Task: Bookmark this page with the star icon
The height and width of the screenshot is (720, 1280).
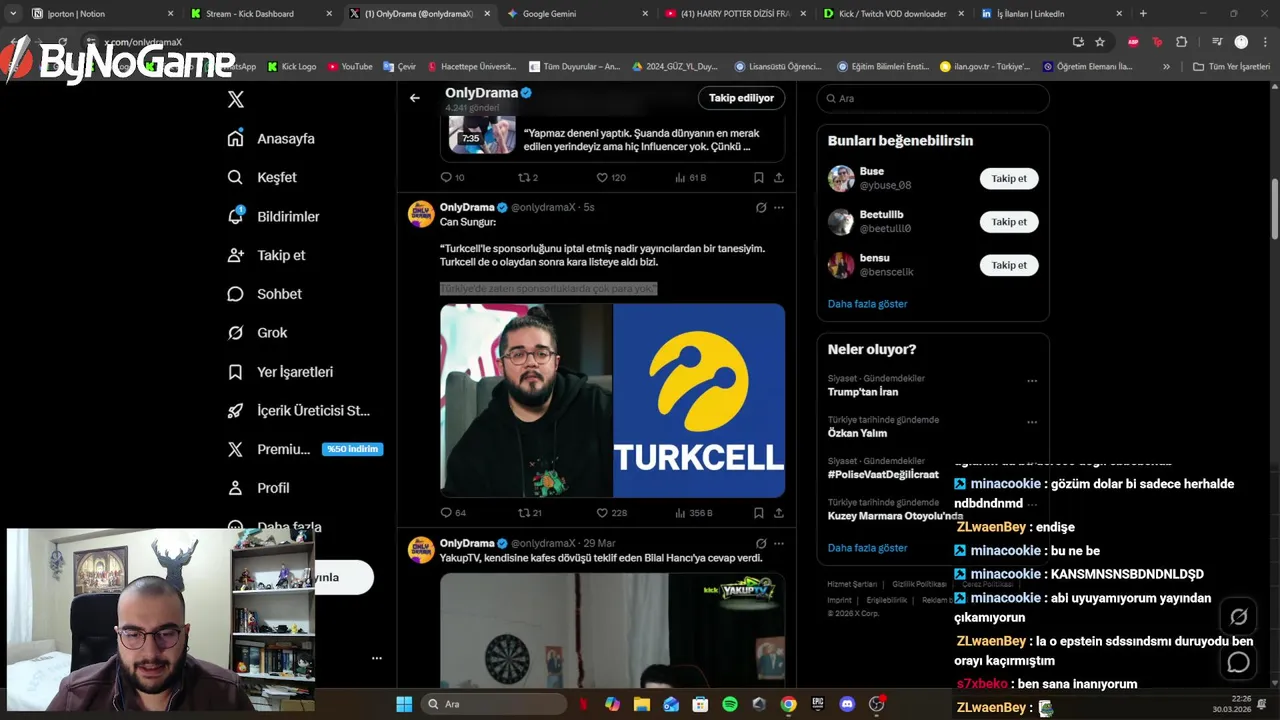Action: (x=1100, y=42)
